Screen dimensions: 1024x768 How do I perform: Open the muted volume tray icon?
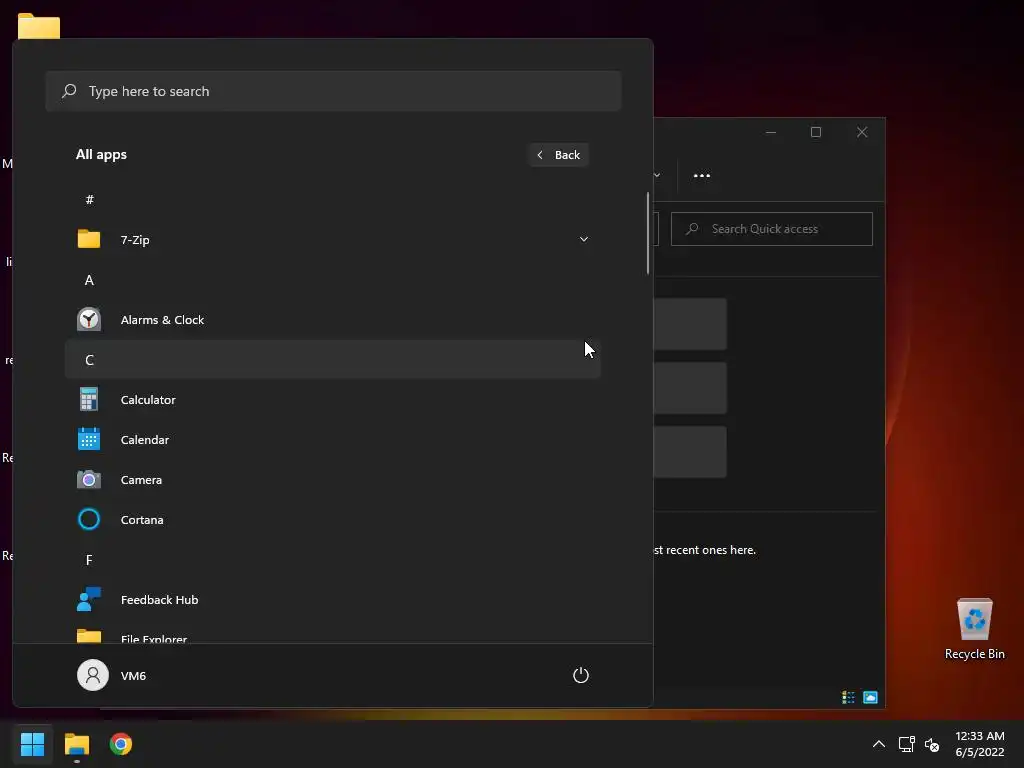[932, 744]
